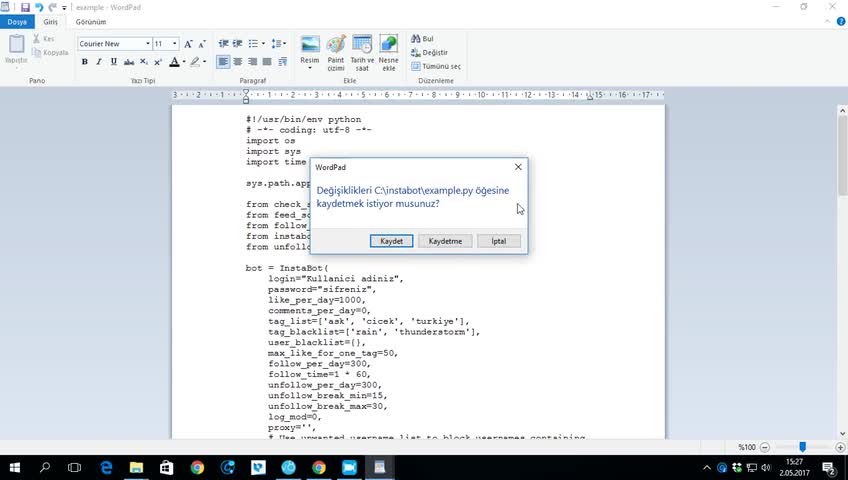The image size is (848, 480).
Task: Click Kaydet in the WordPad dialog
Action: coord(392,241)
